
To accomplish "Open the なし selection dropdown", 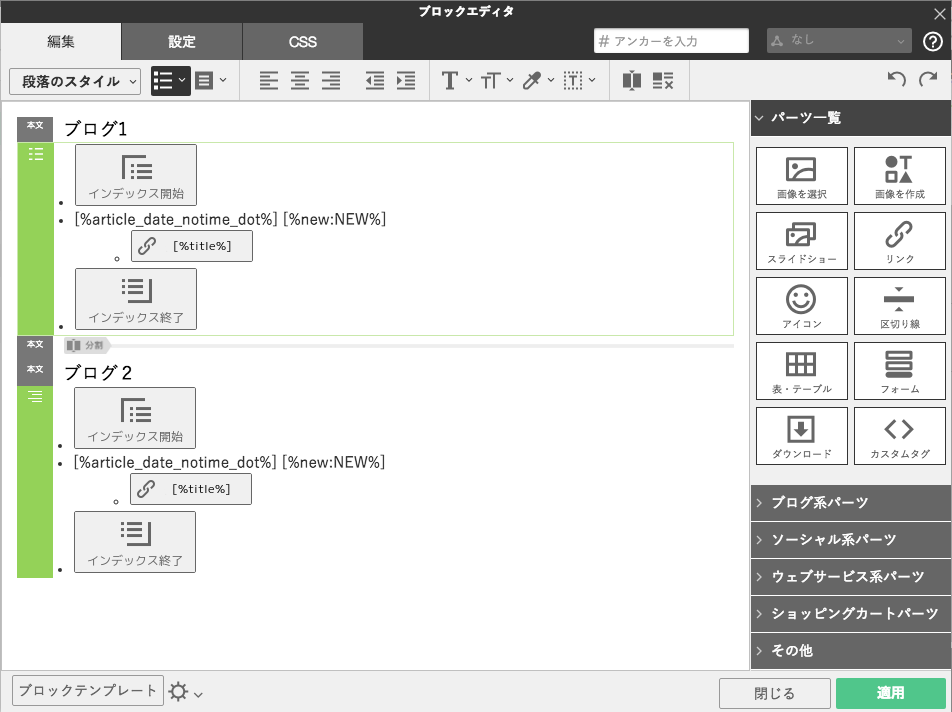I will tap(839, 41).
